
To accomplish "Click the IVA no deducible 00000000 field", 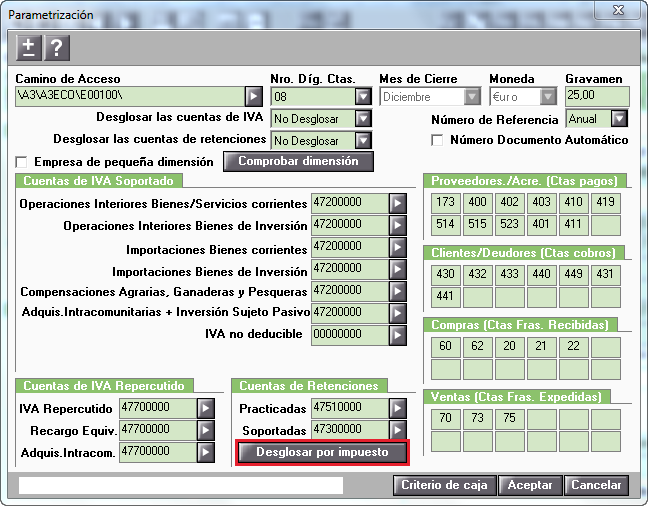I will (350, 335).
